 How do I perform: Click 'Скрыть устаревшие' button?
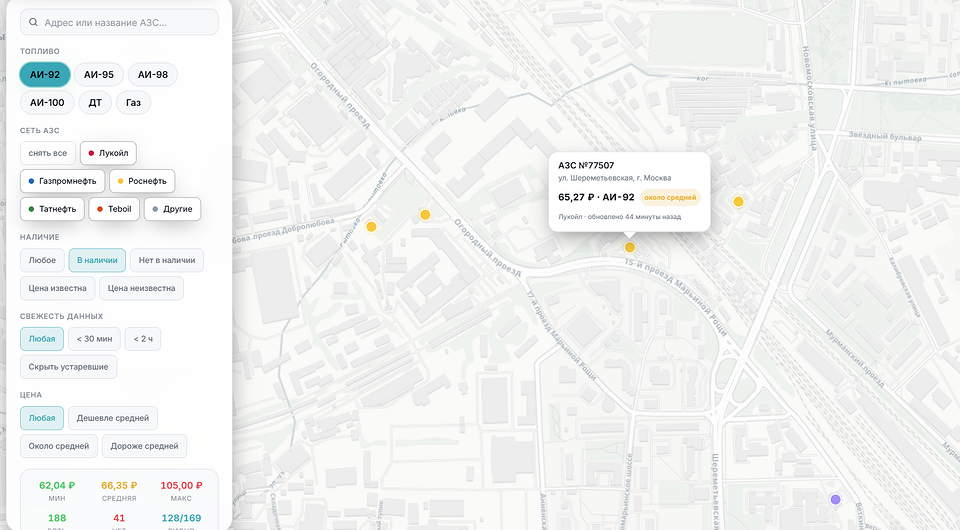coord(69,367)
